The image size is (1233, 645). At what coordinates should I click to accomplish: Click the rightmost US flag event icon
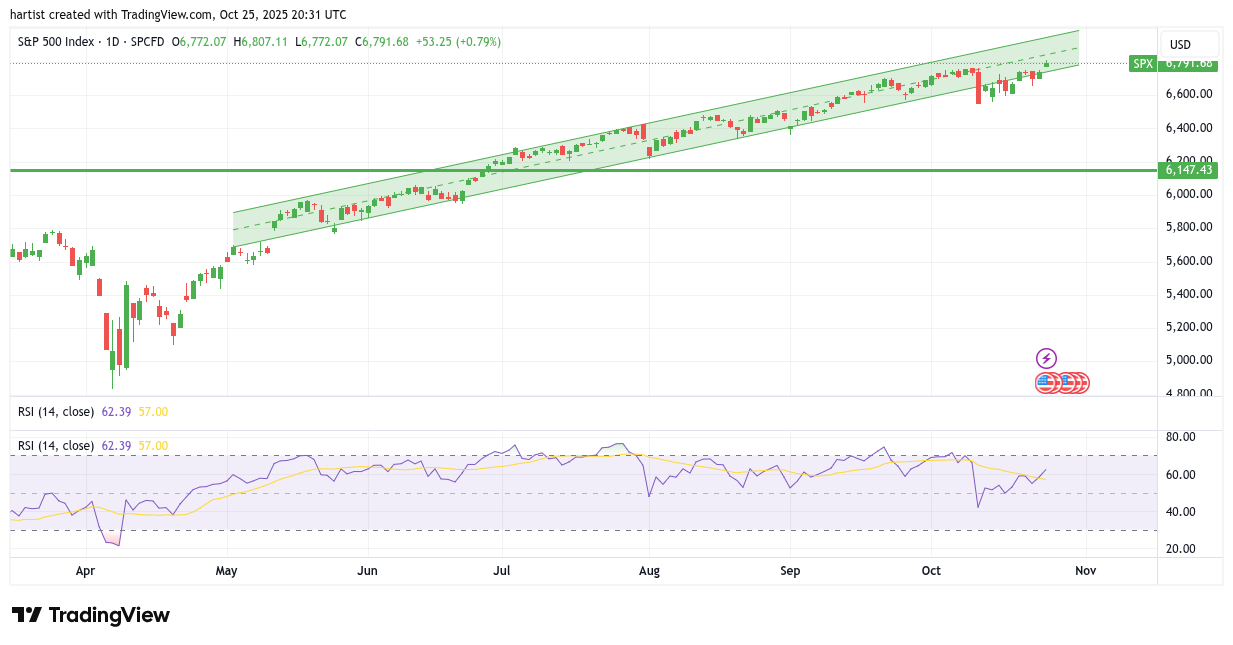[x=1079, y=382]
